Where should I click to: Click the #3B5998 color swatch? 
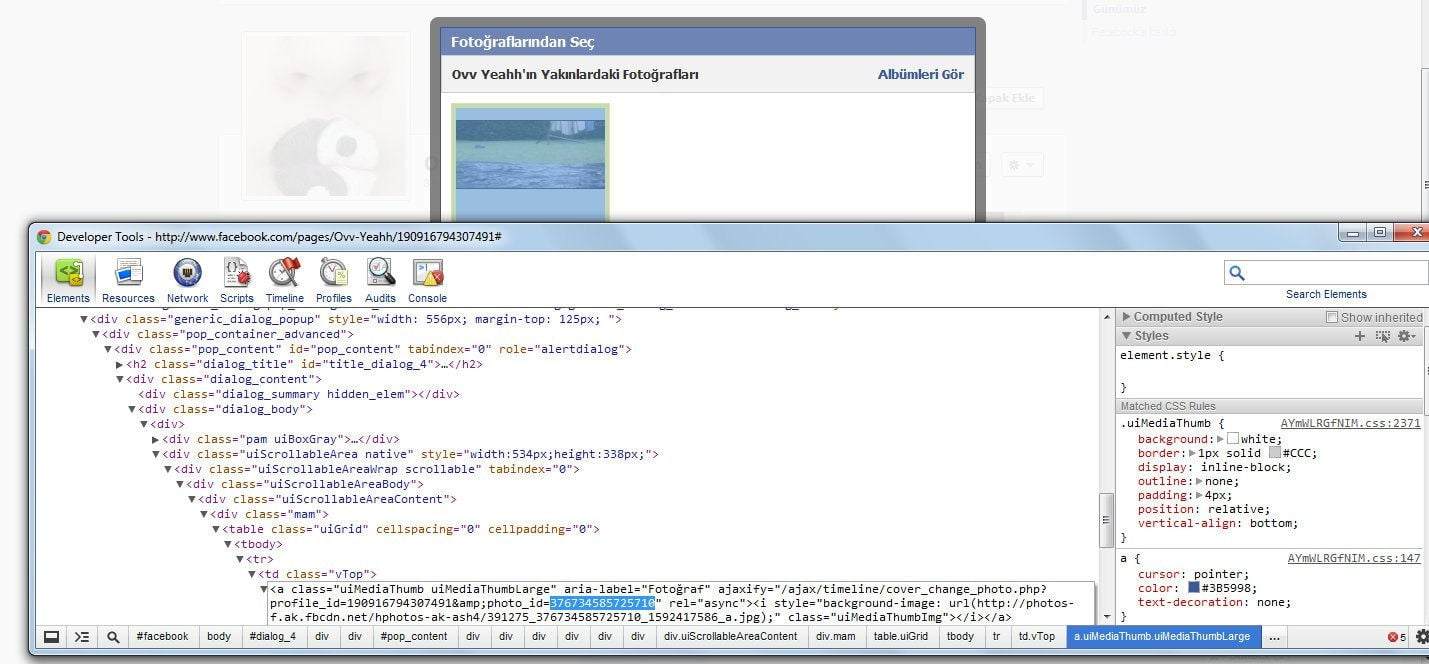coord(1194,588)
